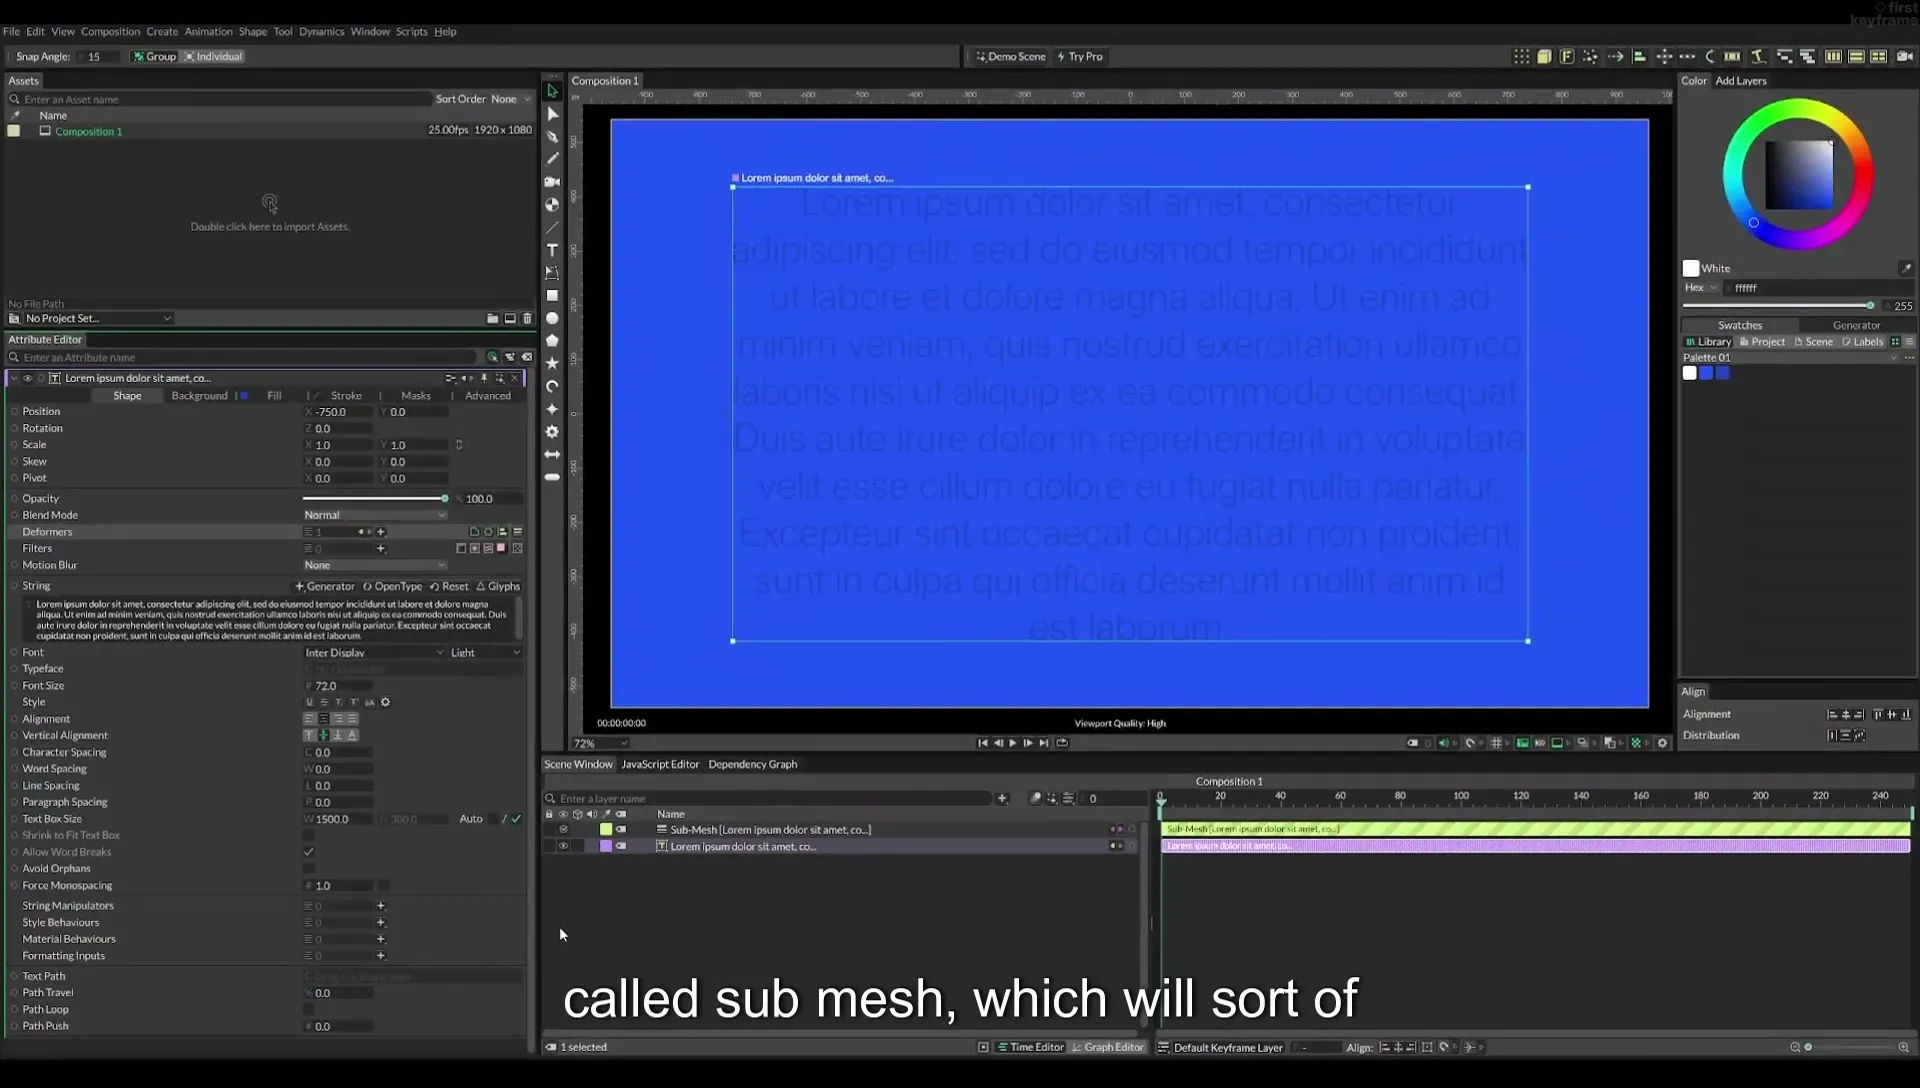
Task: Open the Stroke attribute tab
Action: coord(346,396)
